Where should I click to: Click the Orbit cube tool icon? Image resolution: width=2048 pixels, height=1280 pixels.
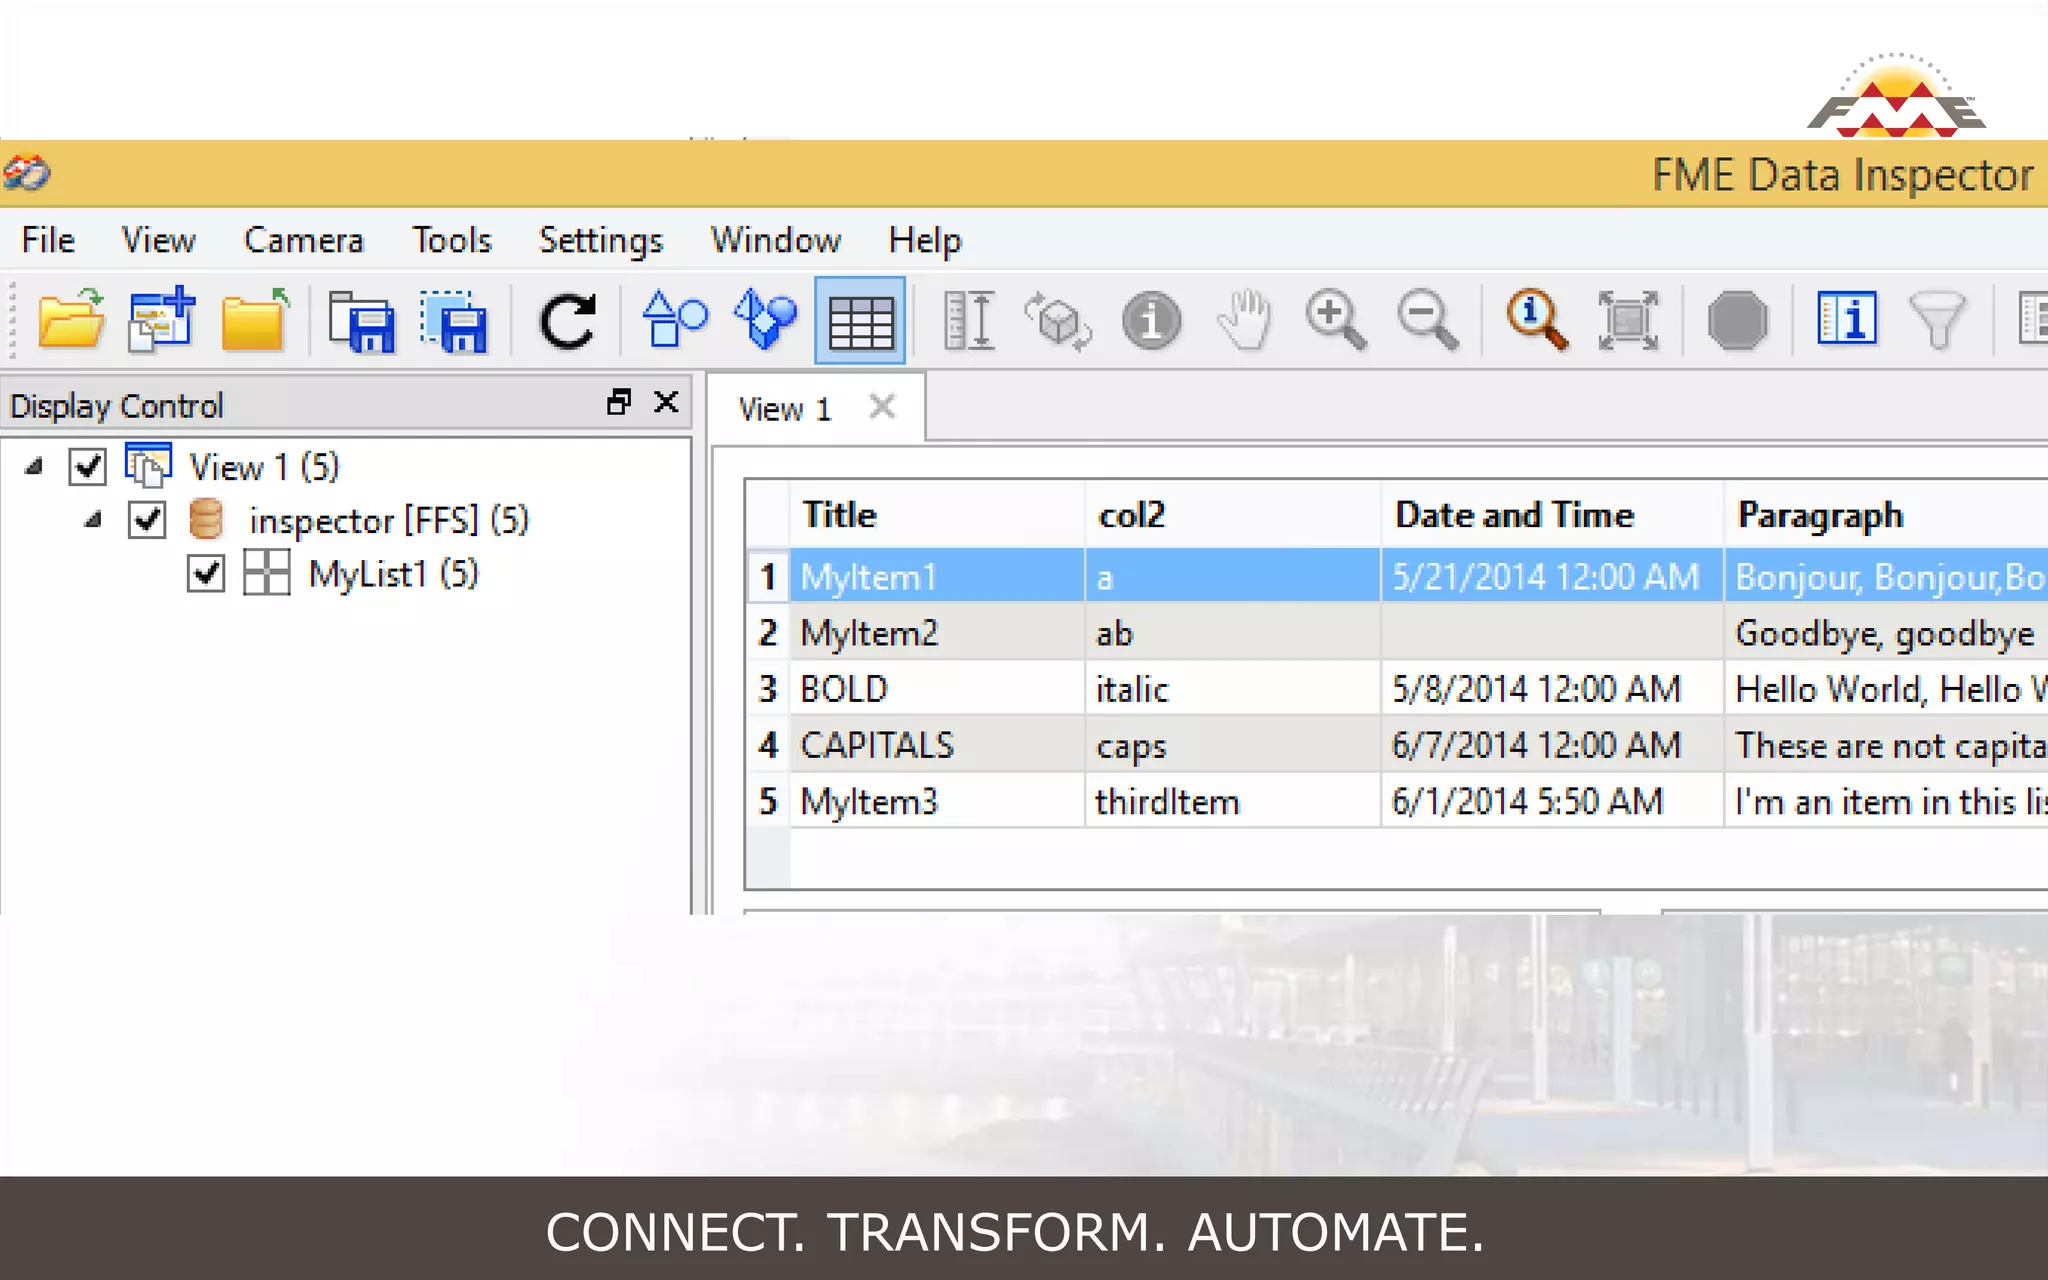pyautogui.click(x=1058, y=321)
